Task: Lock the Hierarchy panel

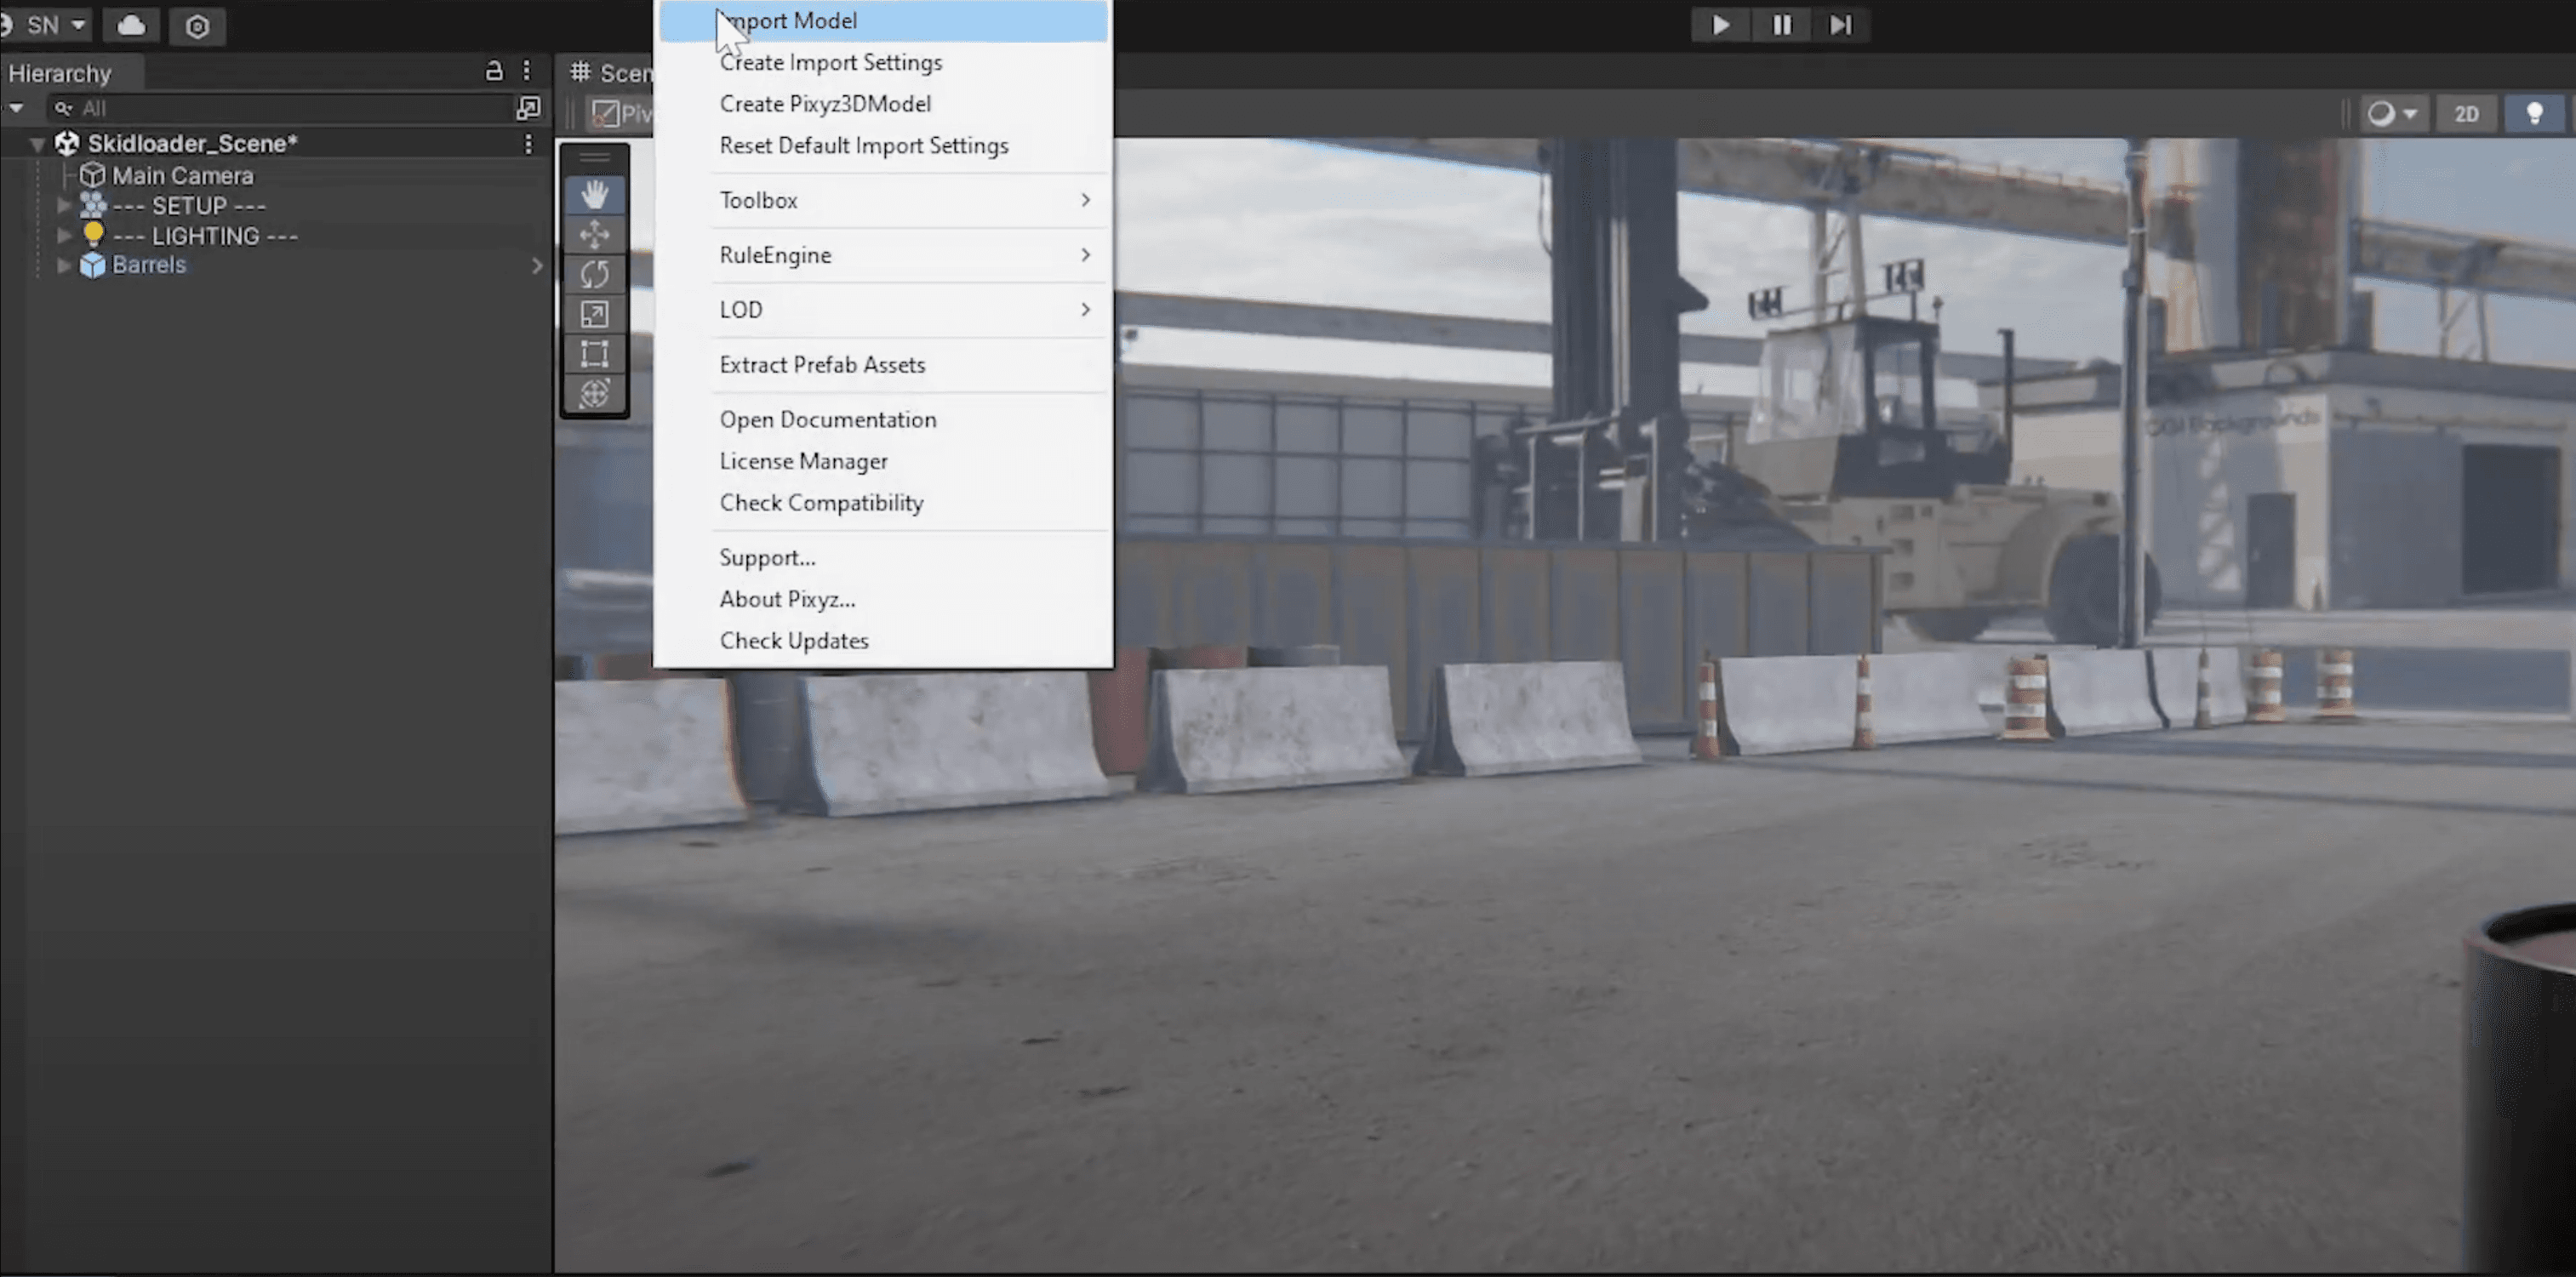Action: pyautogui.click(x=494, y=71)
